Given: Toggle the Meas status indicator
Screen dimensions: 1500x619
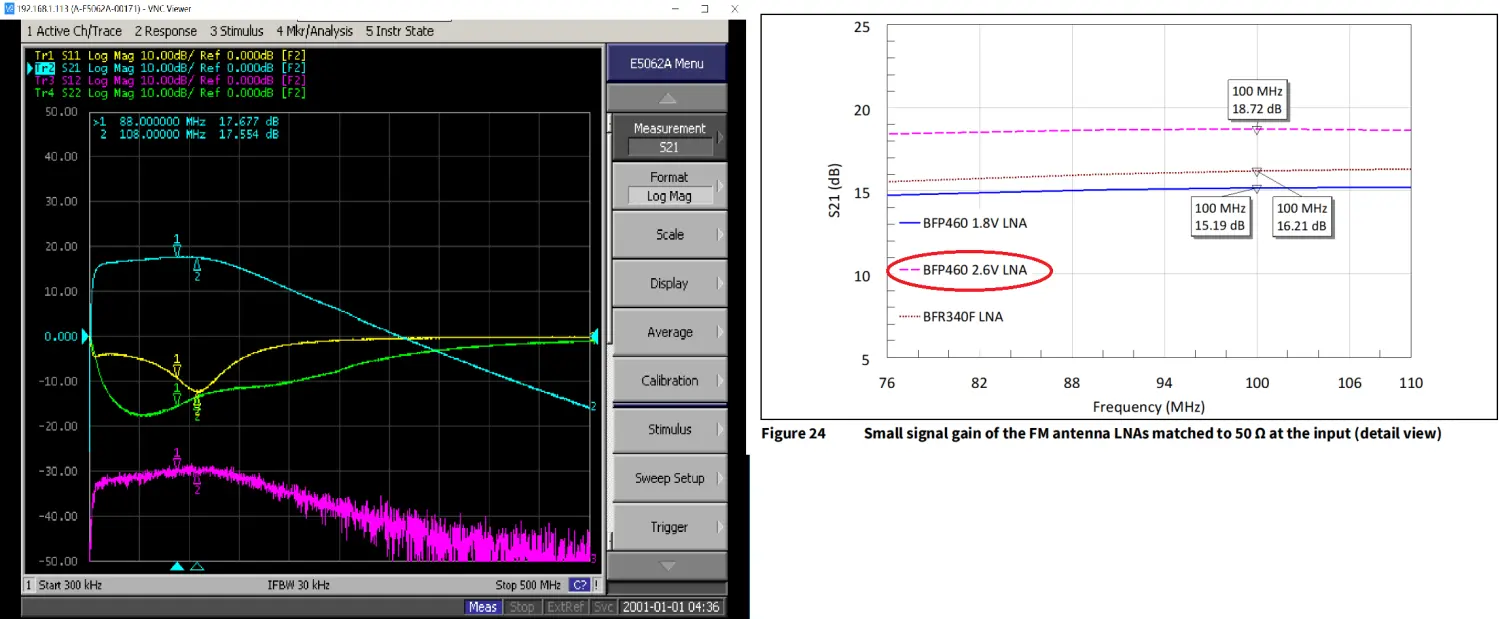Looking at the screenshot, I should (x=483, y=607).
